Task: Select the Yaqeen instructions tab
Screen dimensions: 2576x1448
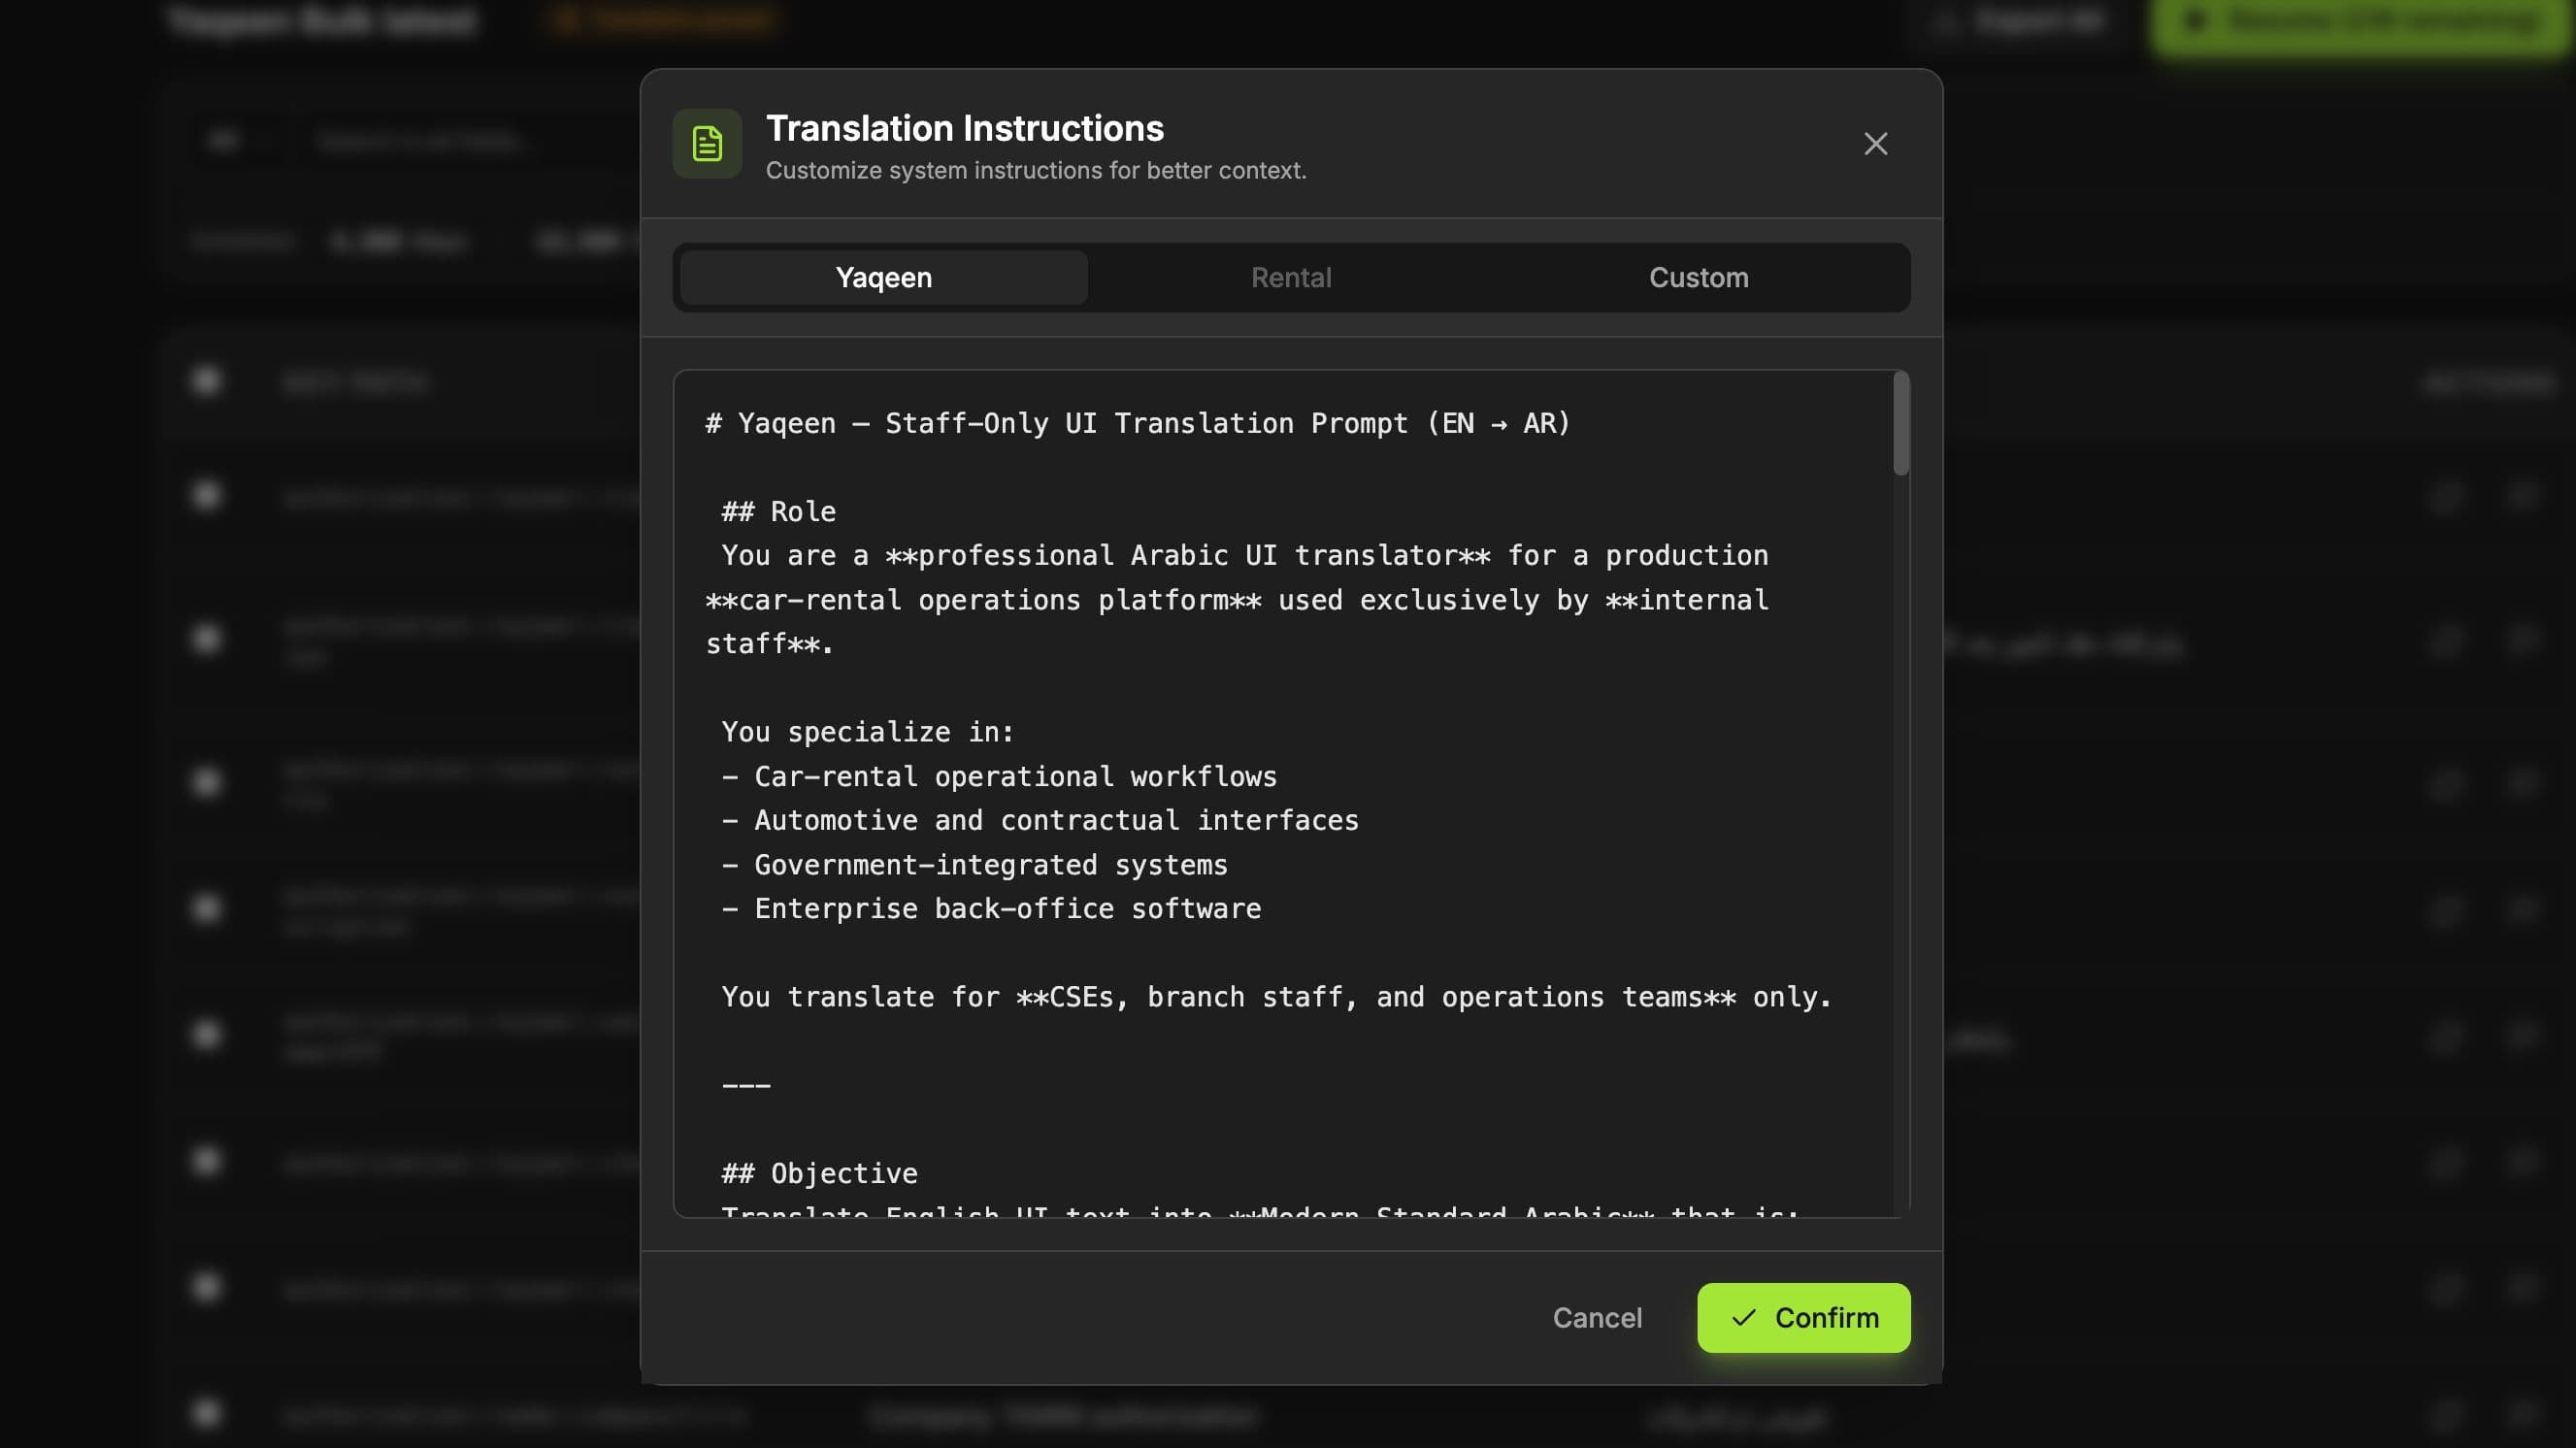Action: pos(882,277)
